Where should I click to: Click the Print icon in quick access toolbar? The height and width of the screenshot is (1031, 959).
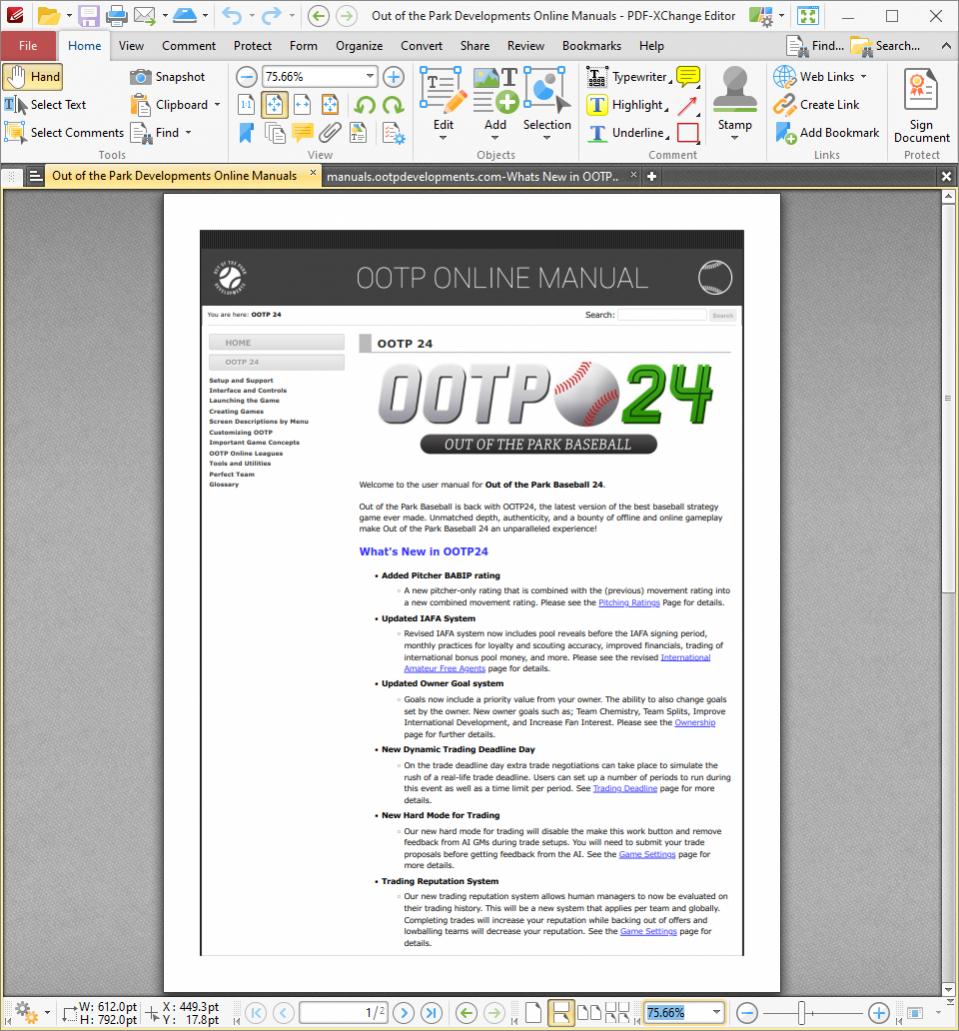pos(116,15)
